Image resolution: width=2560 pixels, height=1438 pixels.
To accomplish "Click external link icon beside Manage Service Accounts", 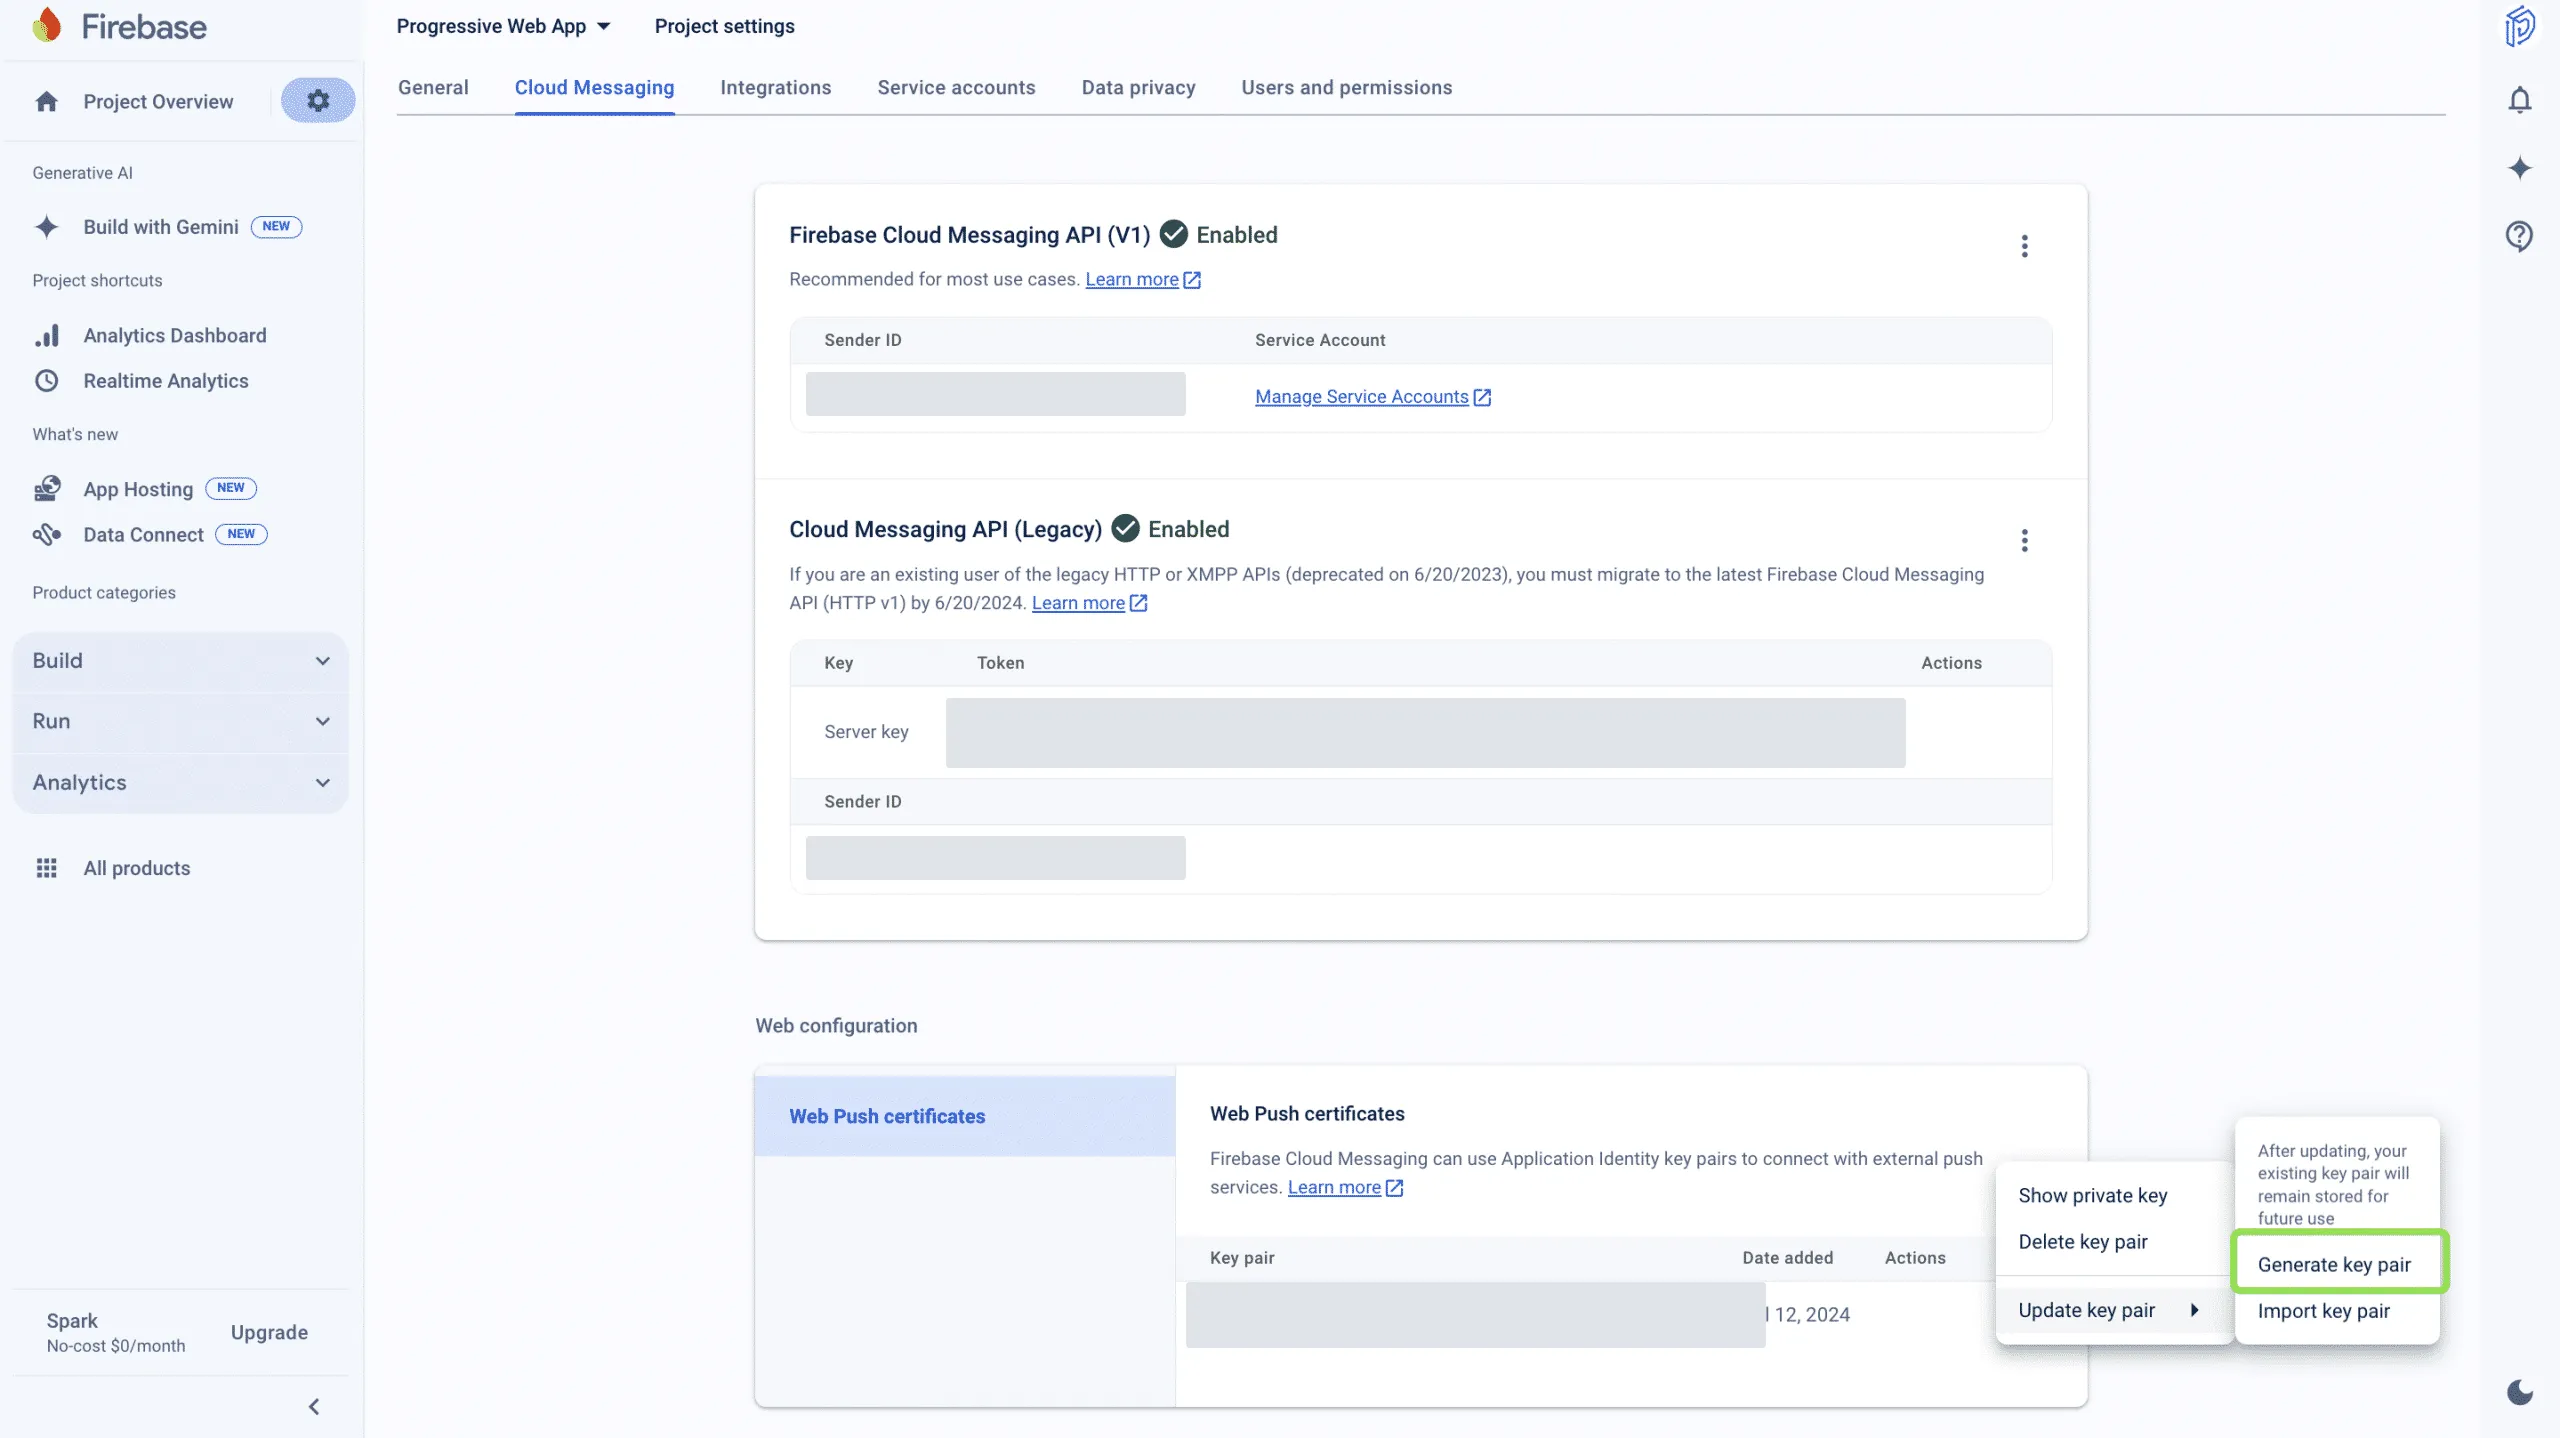I will [1482, 398].
